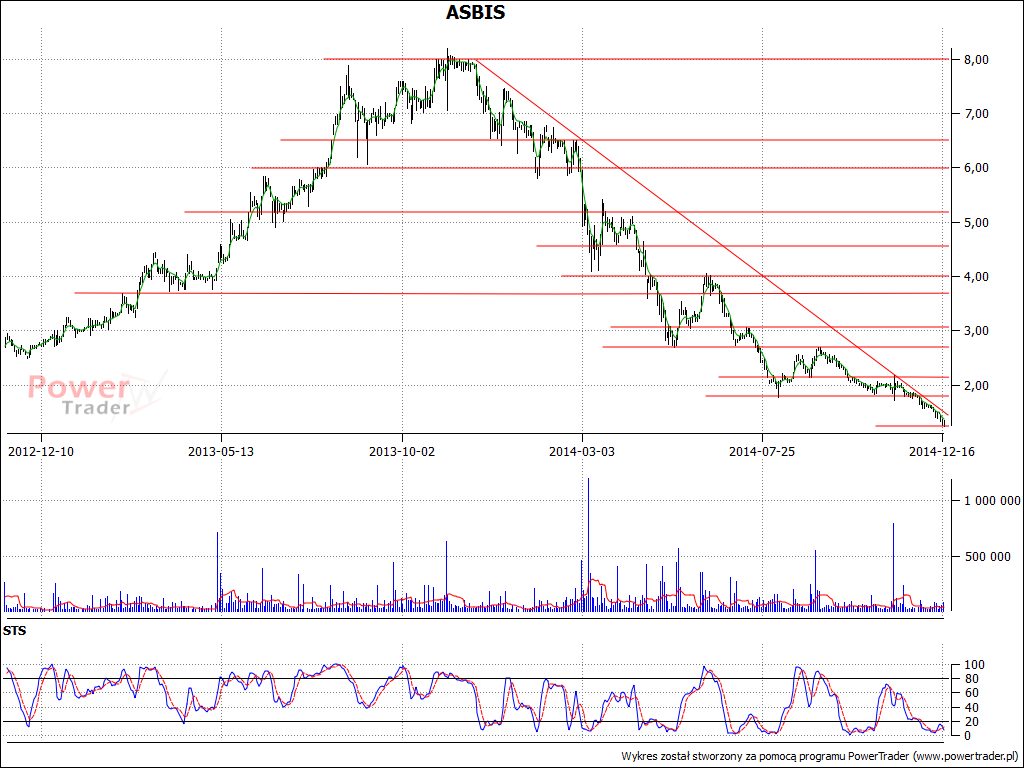Image resolution: width=1024 pixels, height=768 pixels.
Task: Click the 6,00 price axis label
Action: [x=976, y=168]
